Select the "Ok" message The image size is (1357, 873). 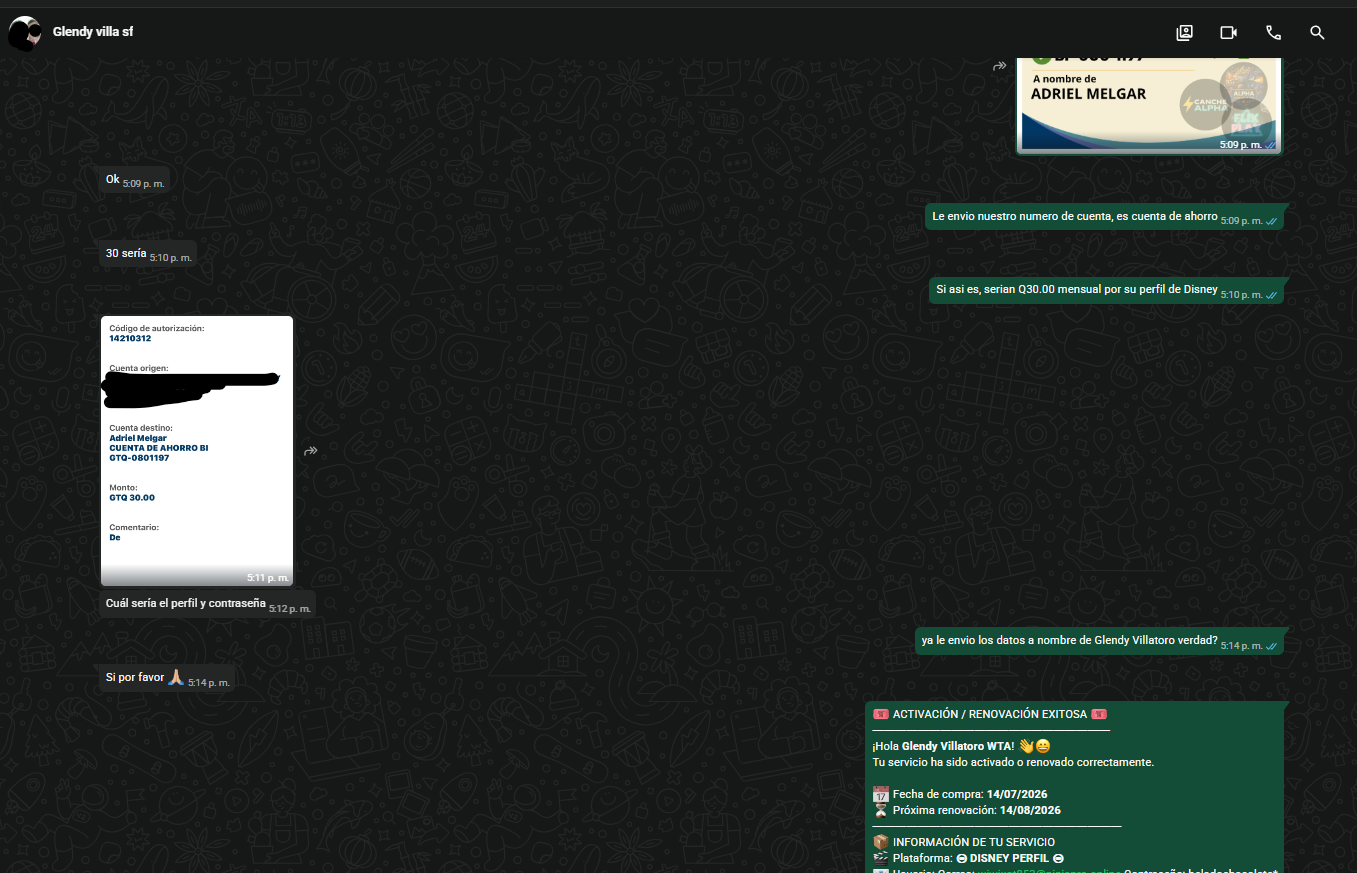click(x=134, y=180)
